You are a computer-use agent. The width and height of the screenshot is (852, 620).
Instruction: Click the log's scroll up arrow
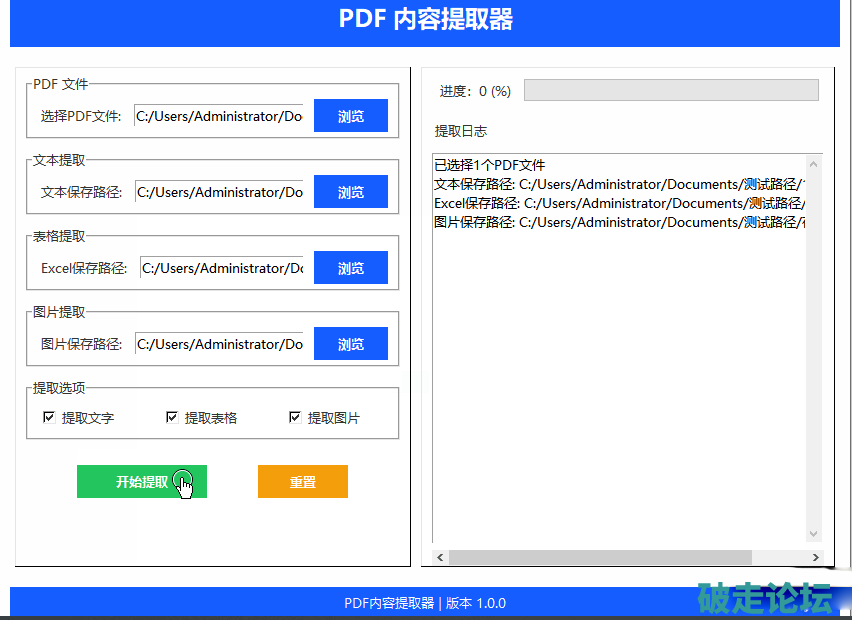[814, 164]
